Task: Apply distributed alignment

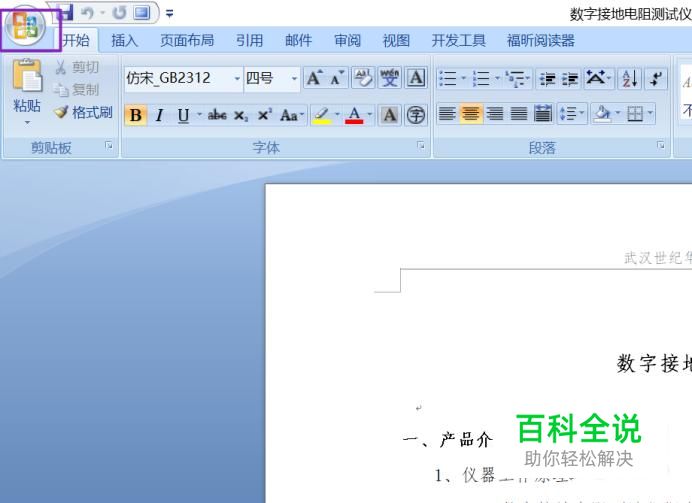Action: 543,114
